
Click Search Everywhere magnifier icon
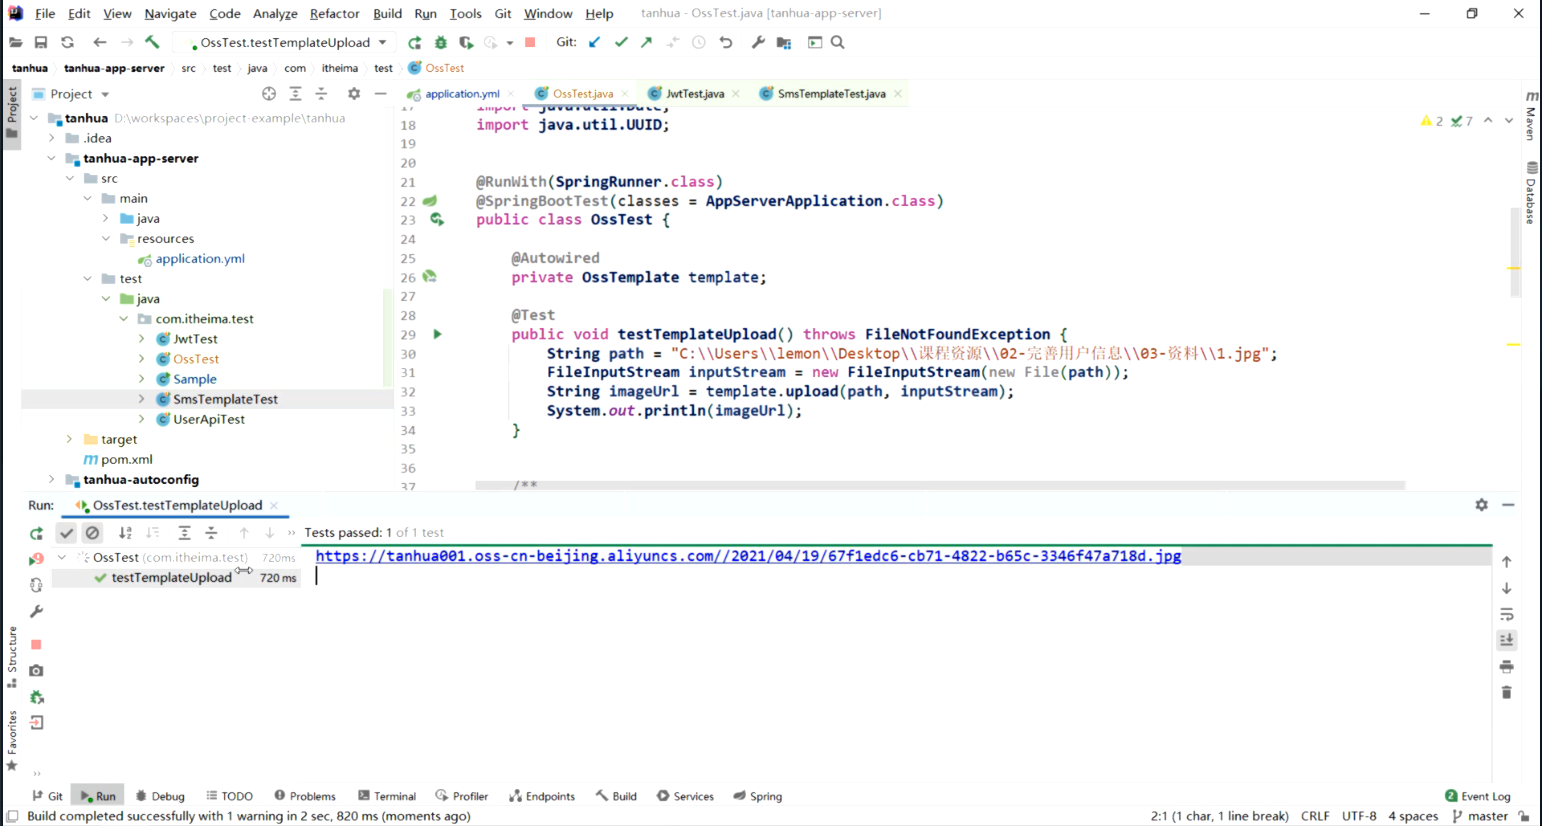click(x=838, y=42)
